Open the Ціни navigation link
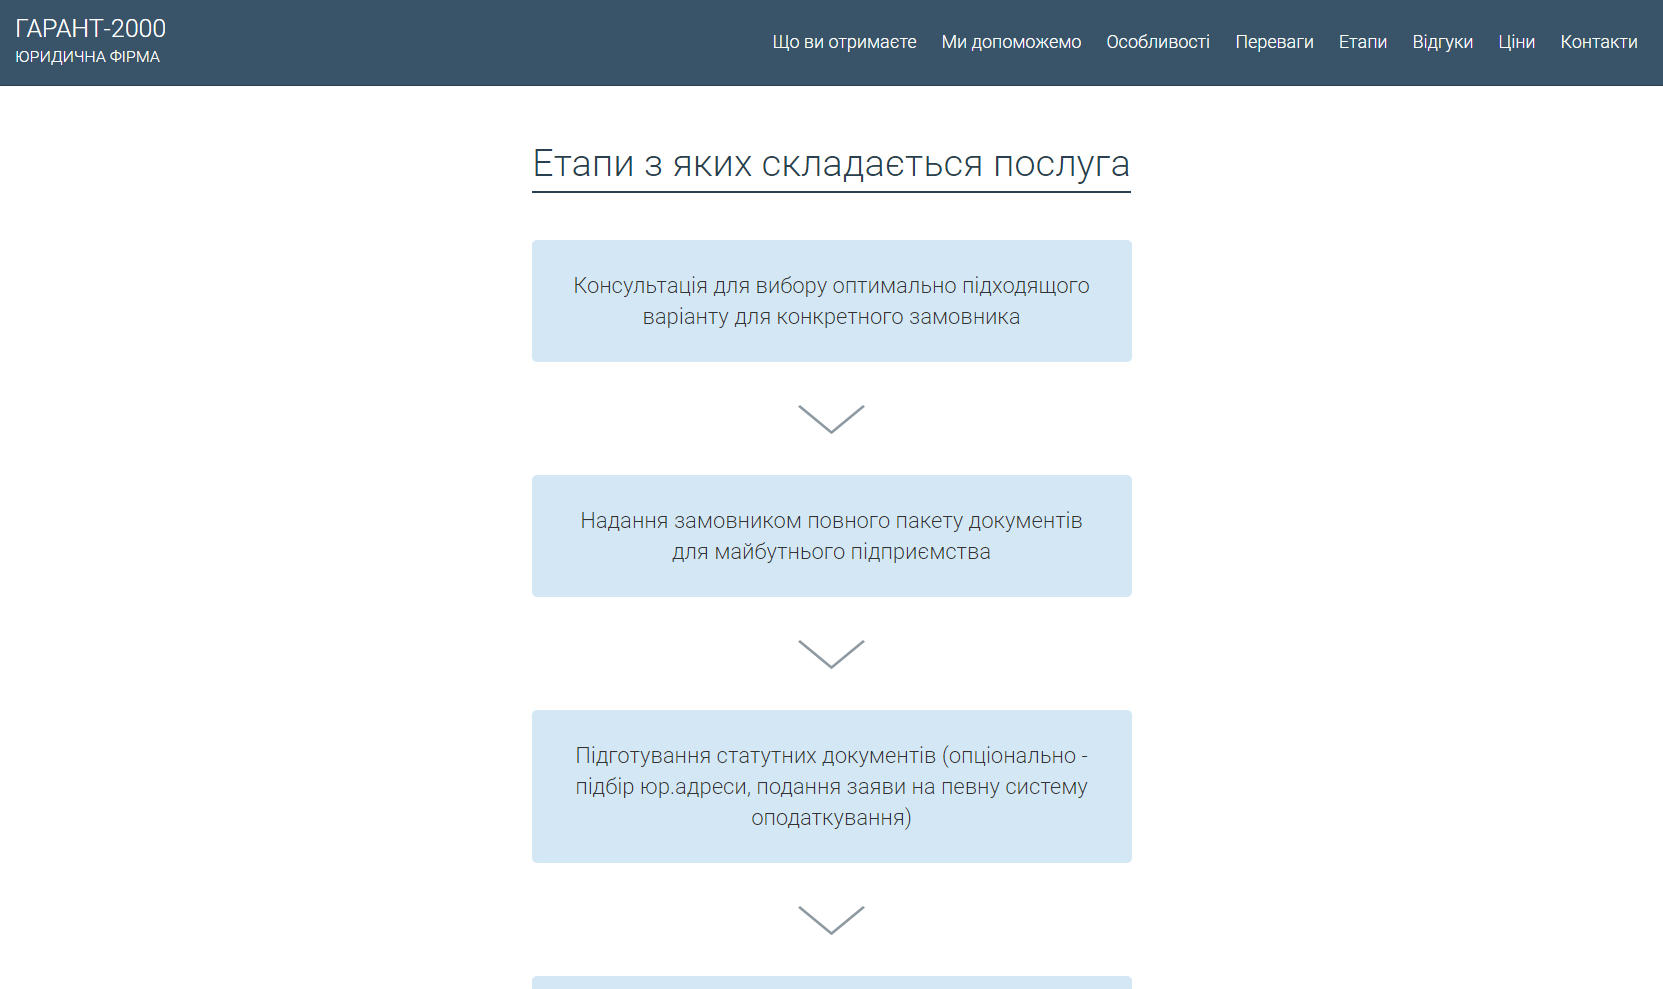The width and height of the screenshot is (1663, 989). (x=1517, y=42)
